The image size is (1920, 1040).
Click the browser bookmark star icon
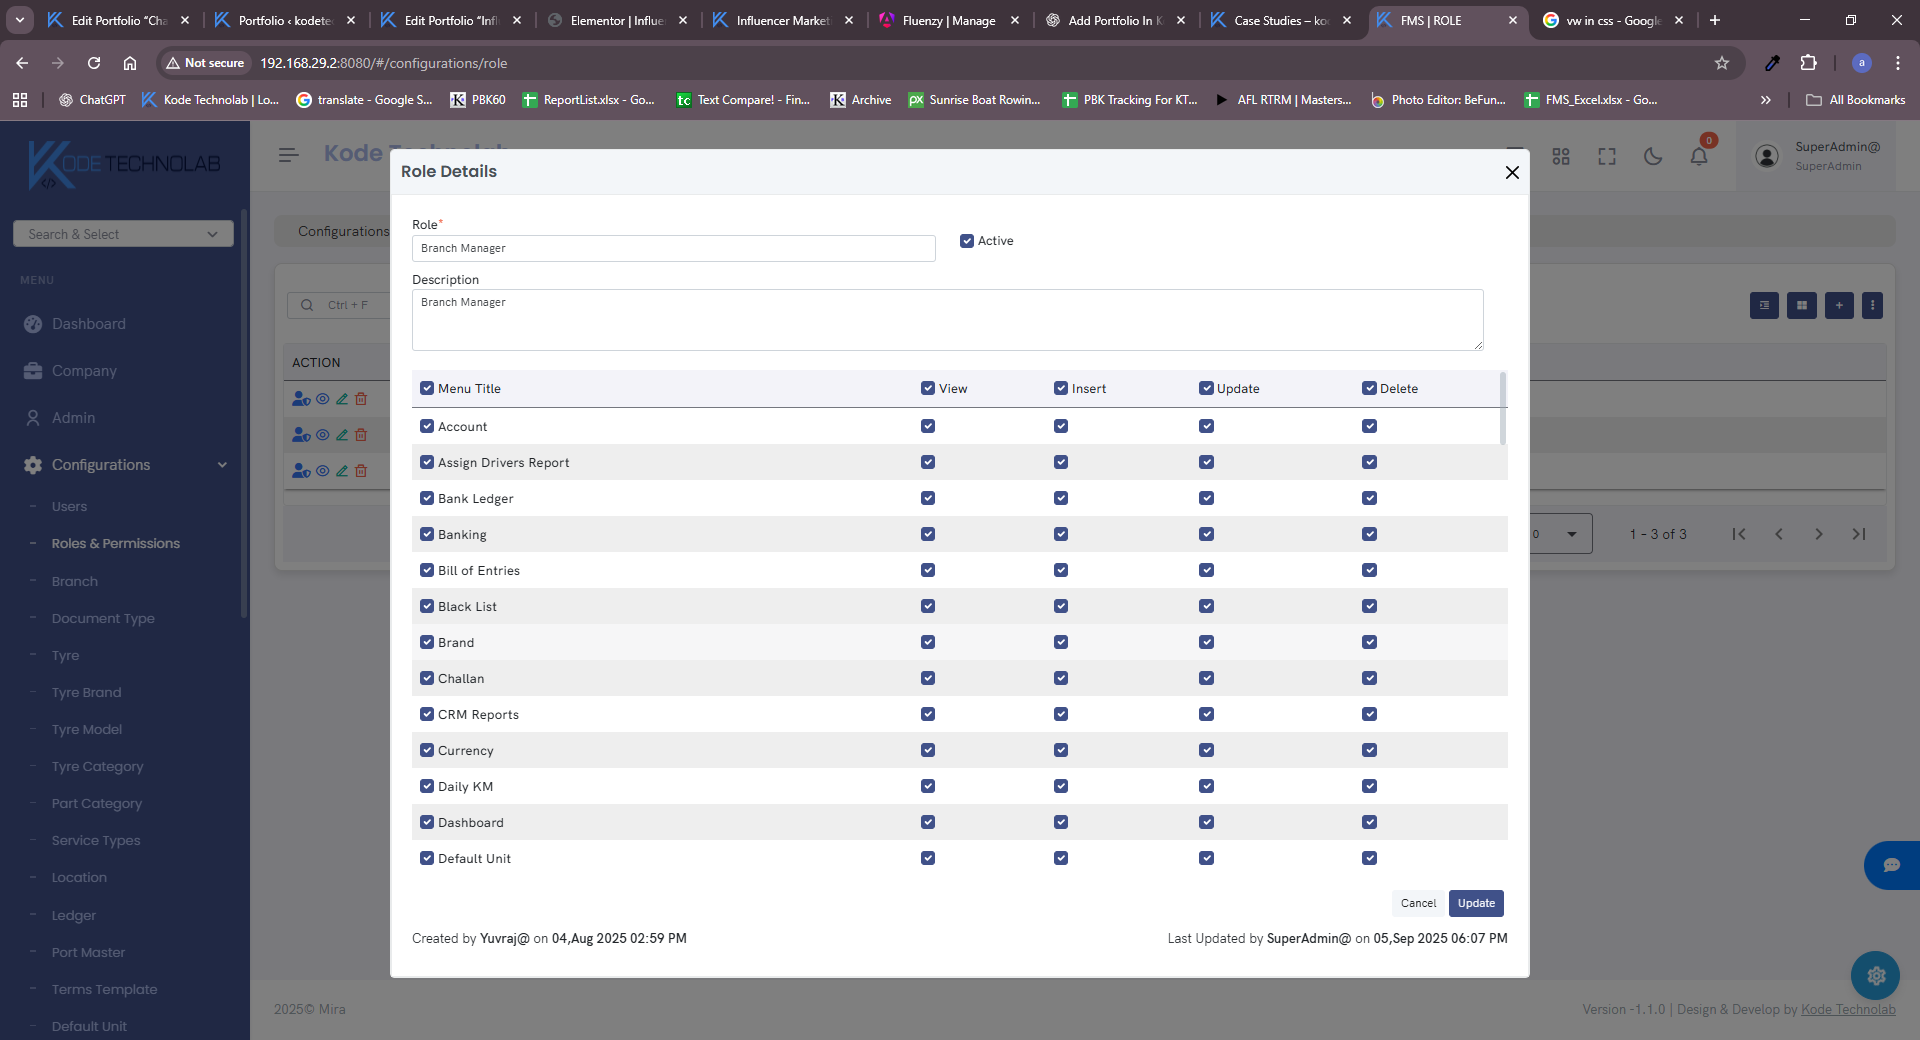(x=1722, y=63)
